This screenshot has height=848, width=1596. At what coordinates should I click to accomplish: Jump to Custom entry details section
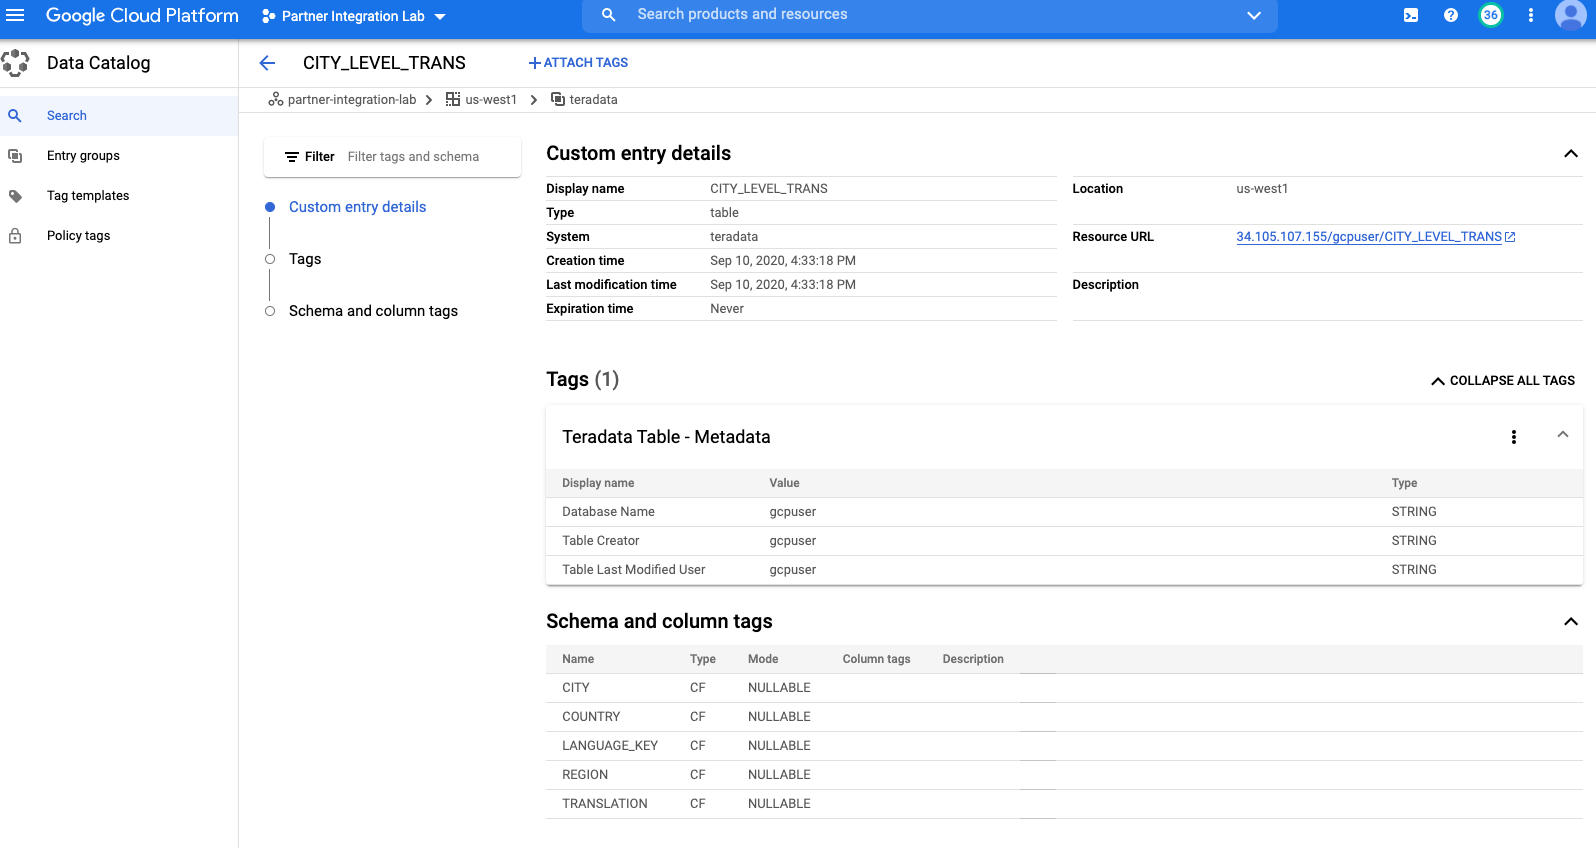click(x=357, y=207)
